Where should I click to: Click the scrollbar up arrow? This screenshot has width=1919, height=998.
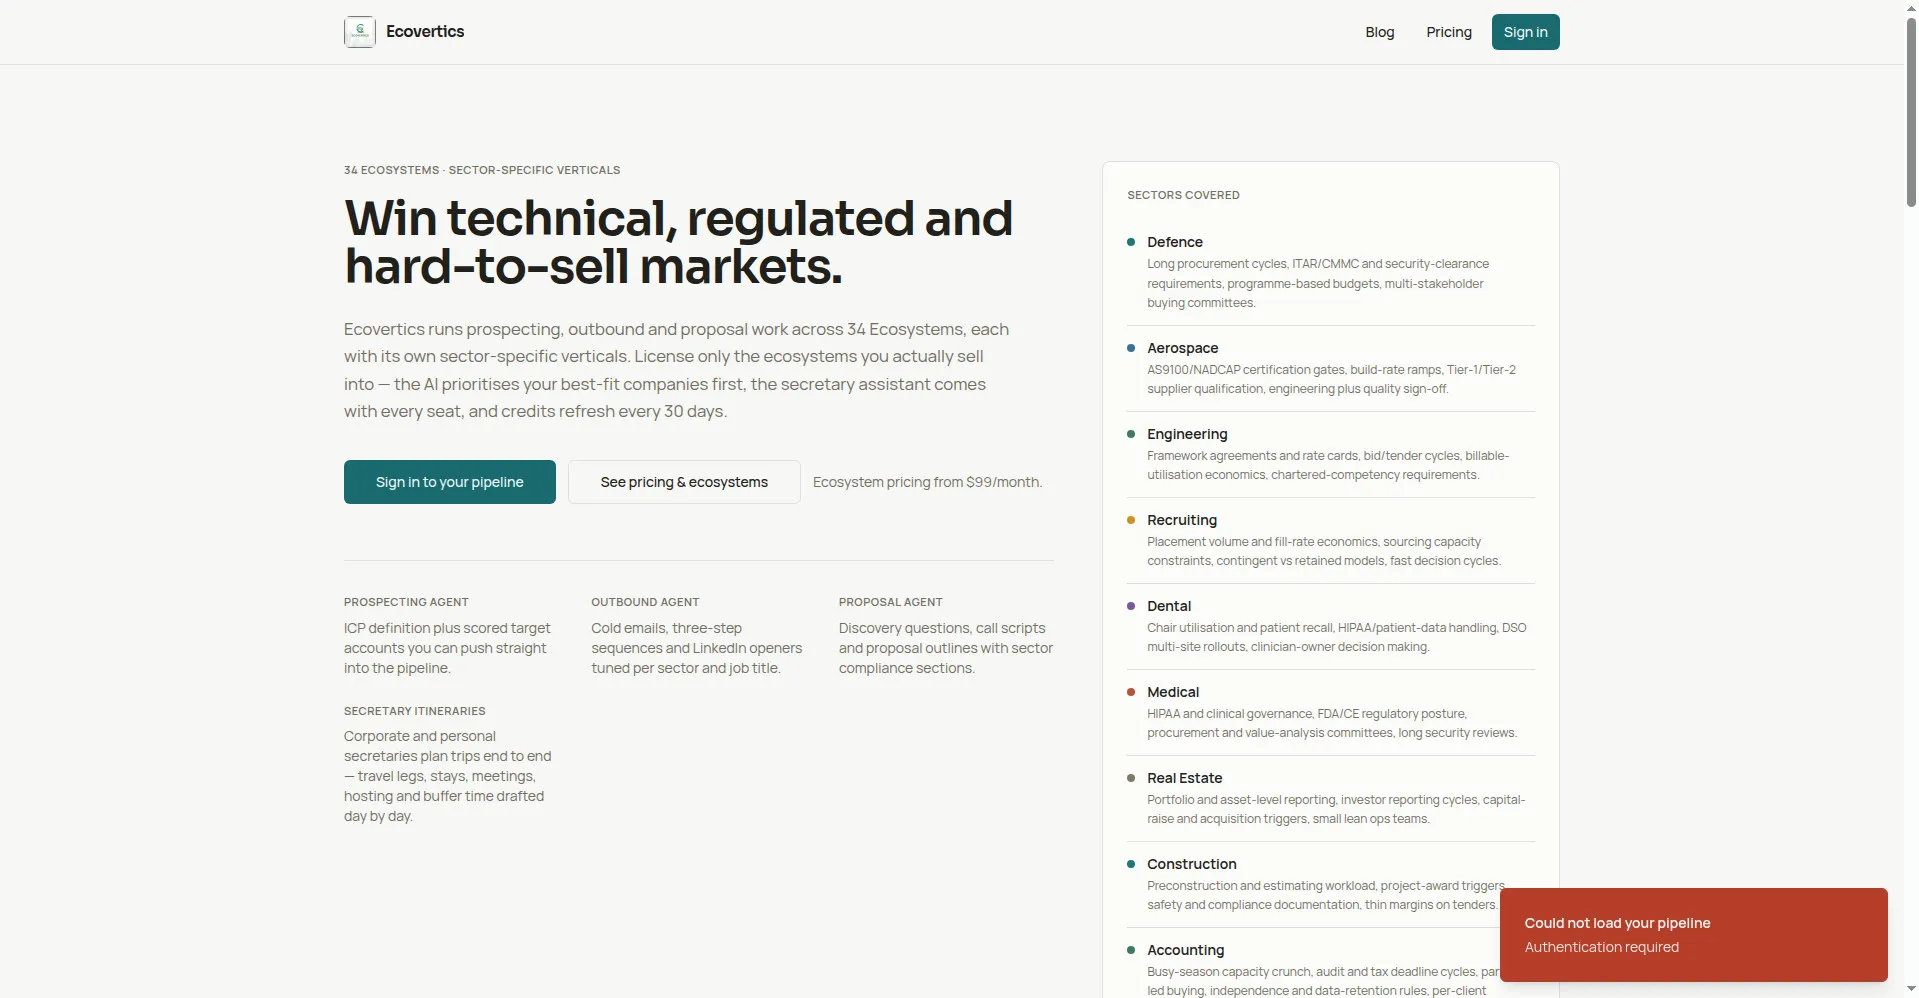[1911, 8]
